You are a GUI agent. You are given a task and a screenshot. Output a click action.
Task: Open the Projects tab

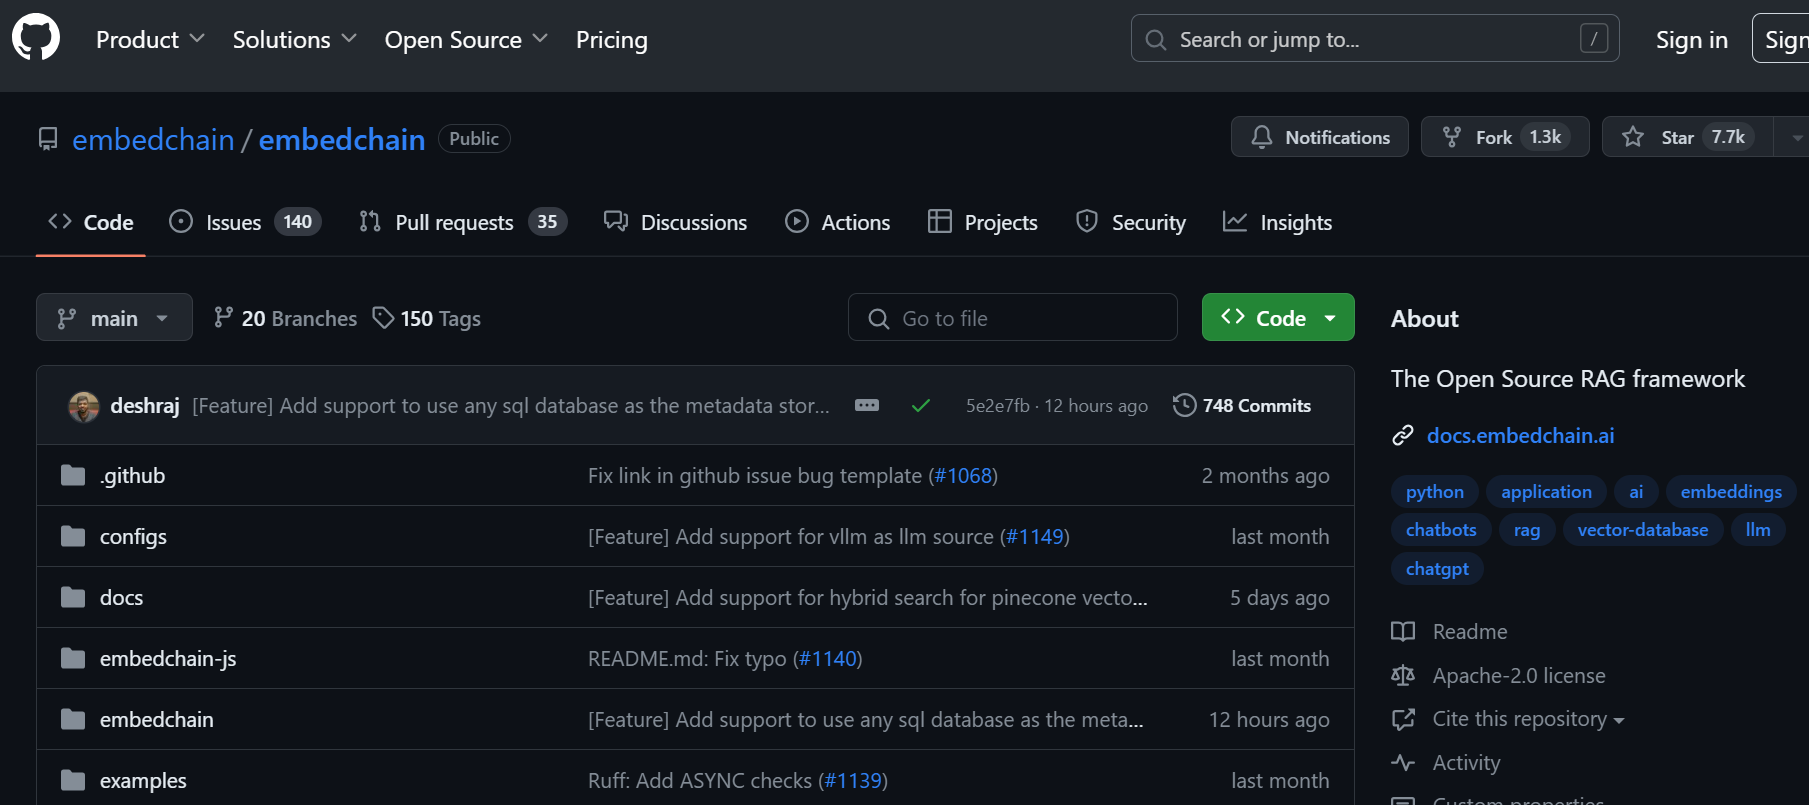coord(983,222)
